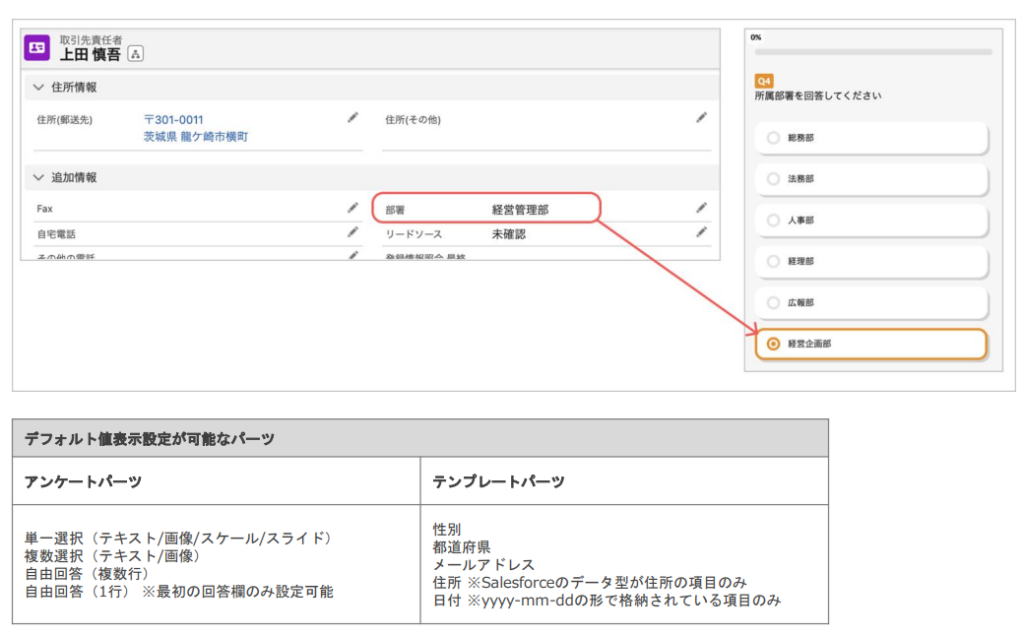Click the Q4 question badge

(x=764, y=81)
